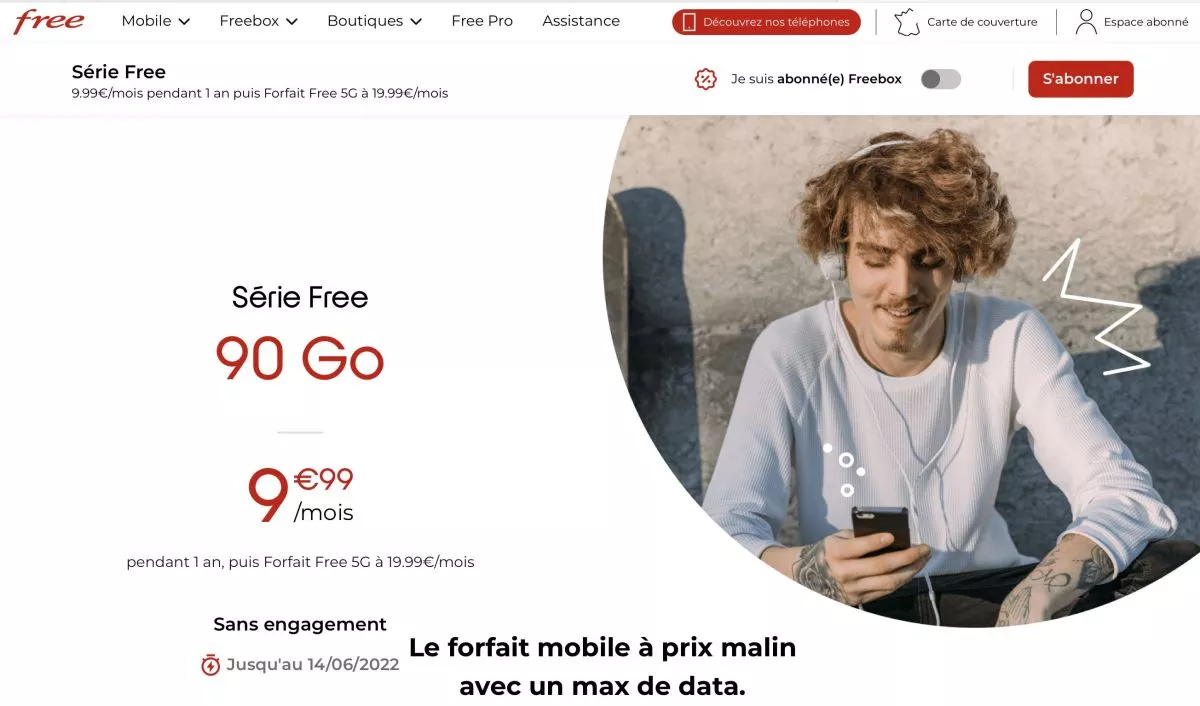Click the discount percent badge icon
This screenshot has height=706, width=1200.
pyautogui.click(x=706, y=79)
